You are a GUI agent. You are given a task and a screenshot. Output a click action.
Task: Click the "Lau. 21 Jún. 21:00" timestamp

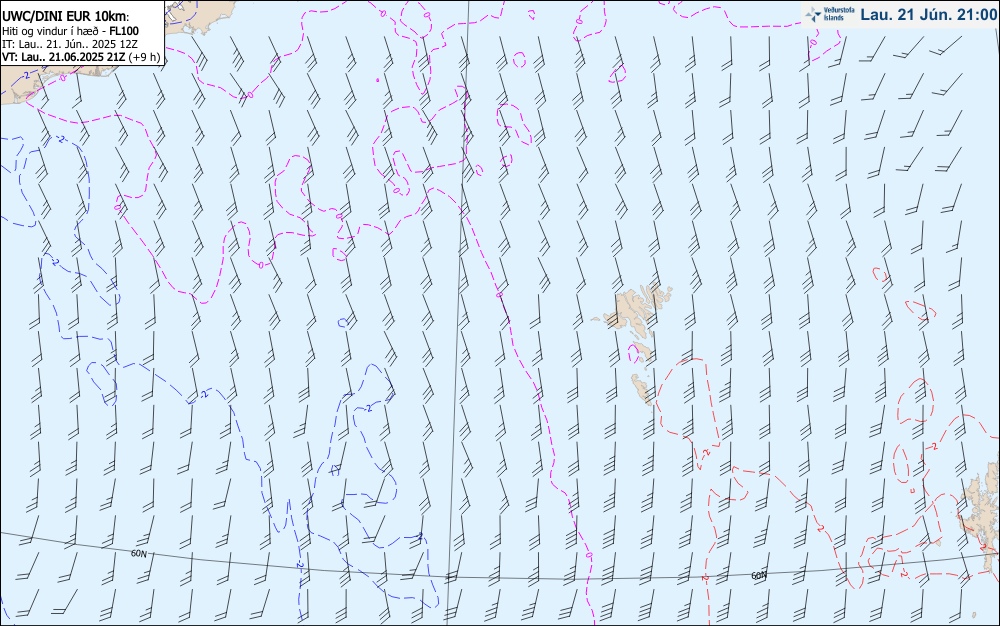tap(929, 14)
